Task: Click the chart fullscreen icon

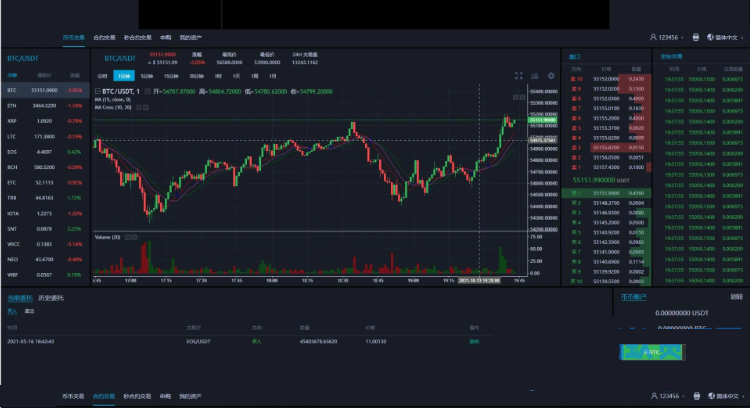Action: click(518, 75)
